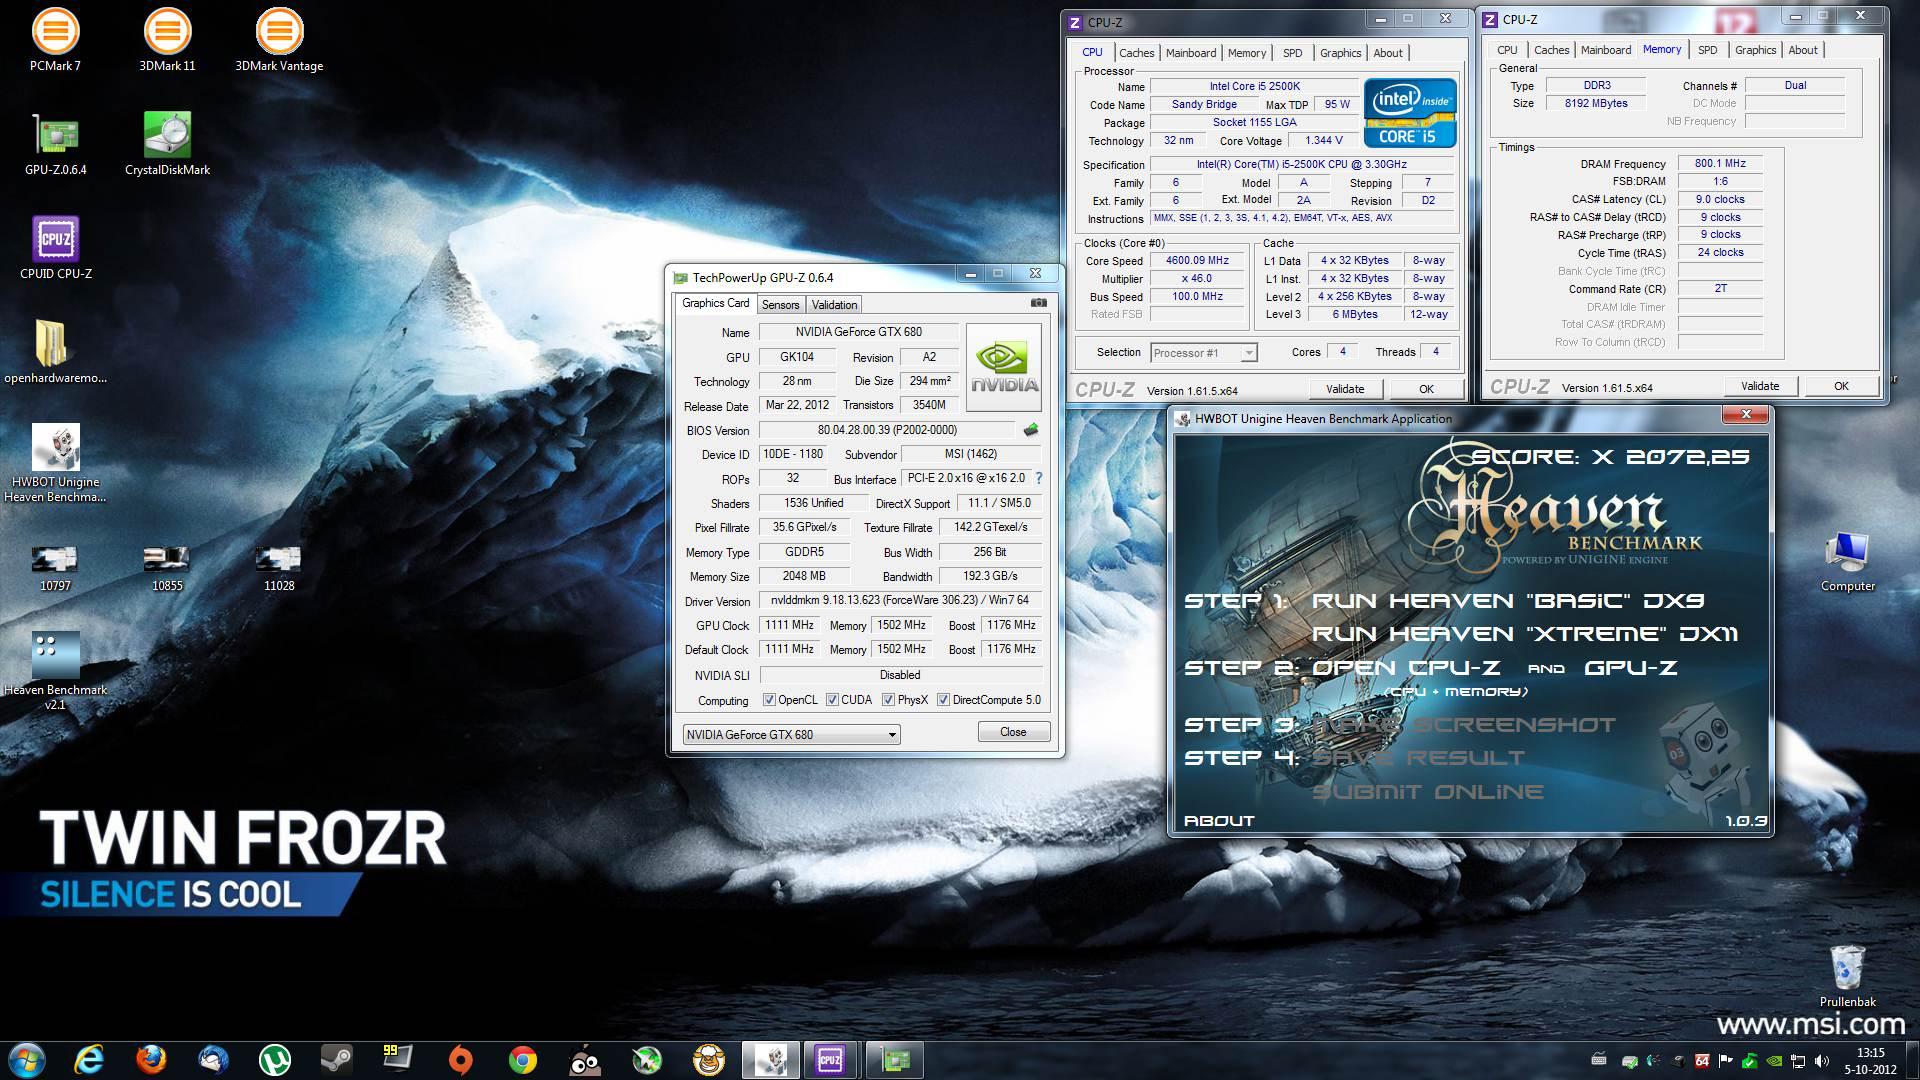This screenshot has width=1920, height=1080.
Task: Open the PCMark 7 desktop shortcut
Action: [x=55, y=38]
